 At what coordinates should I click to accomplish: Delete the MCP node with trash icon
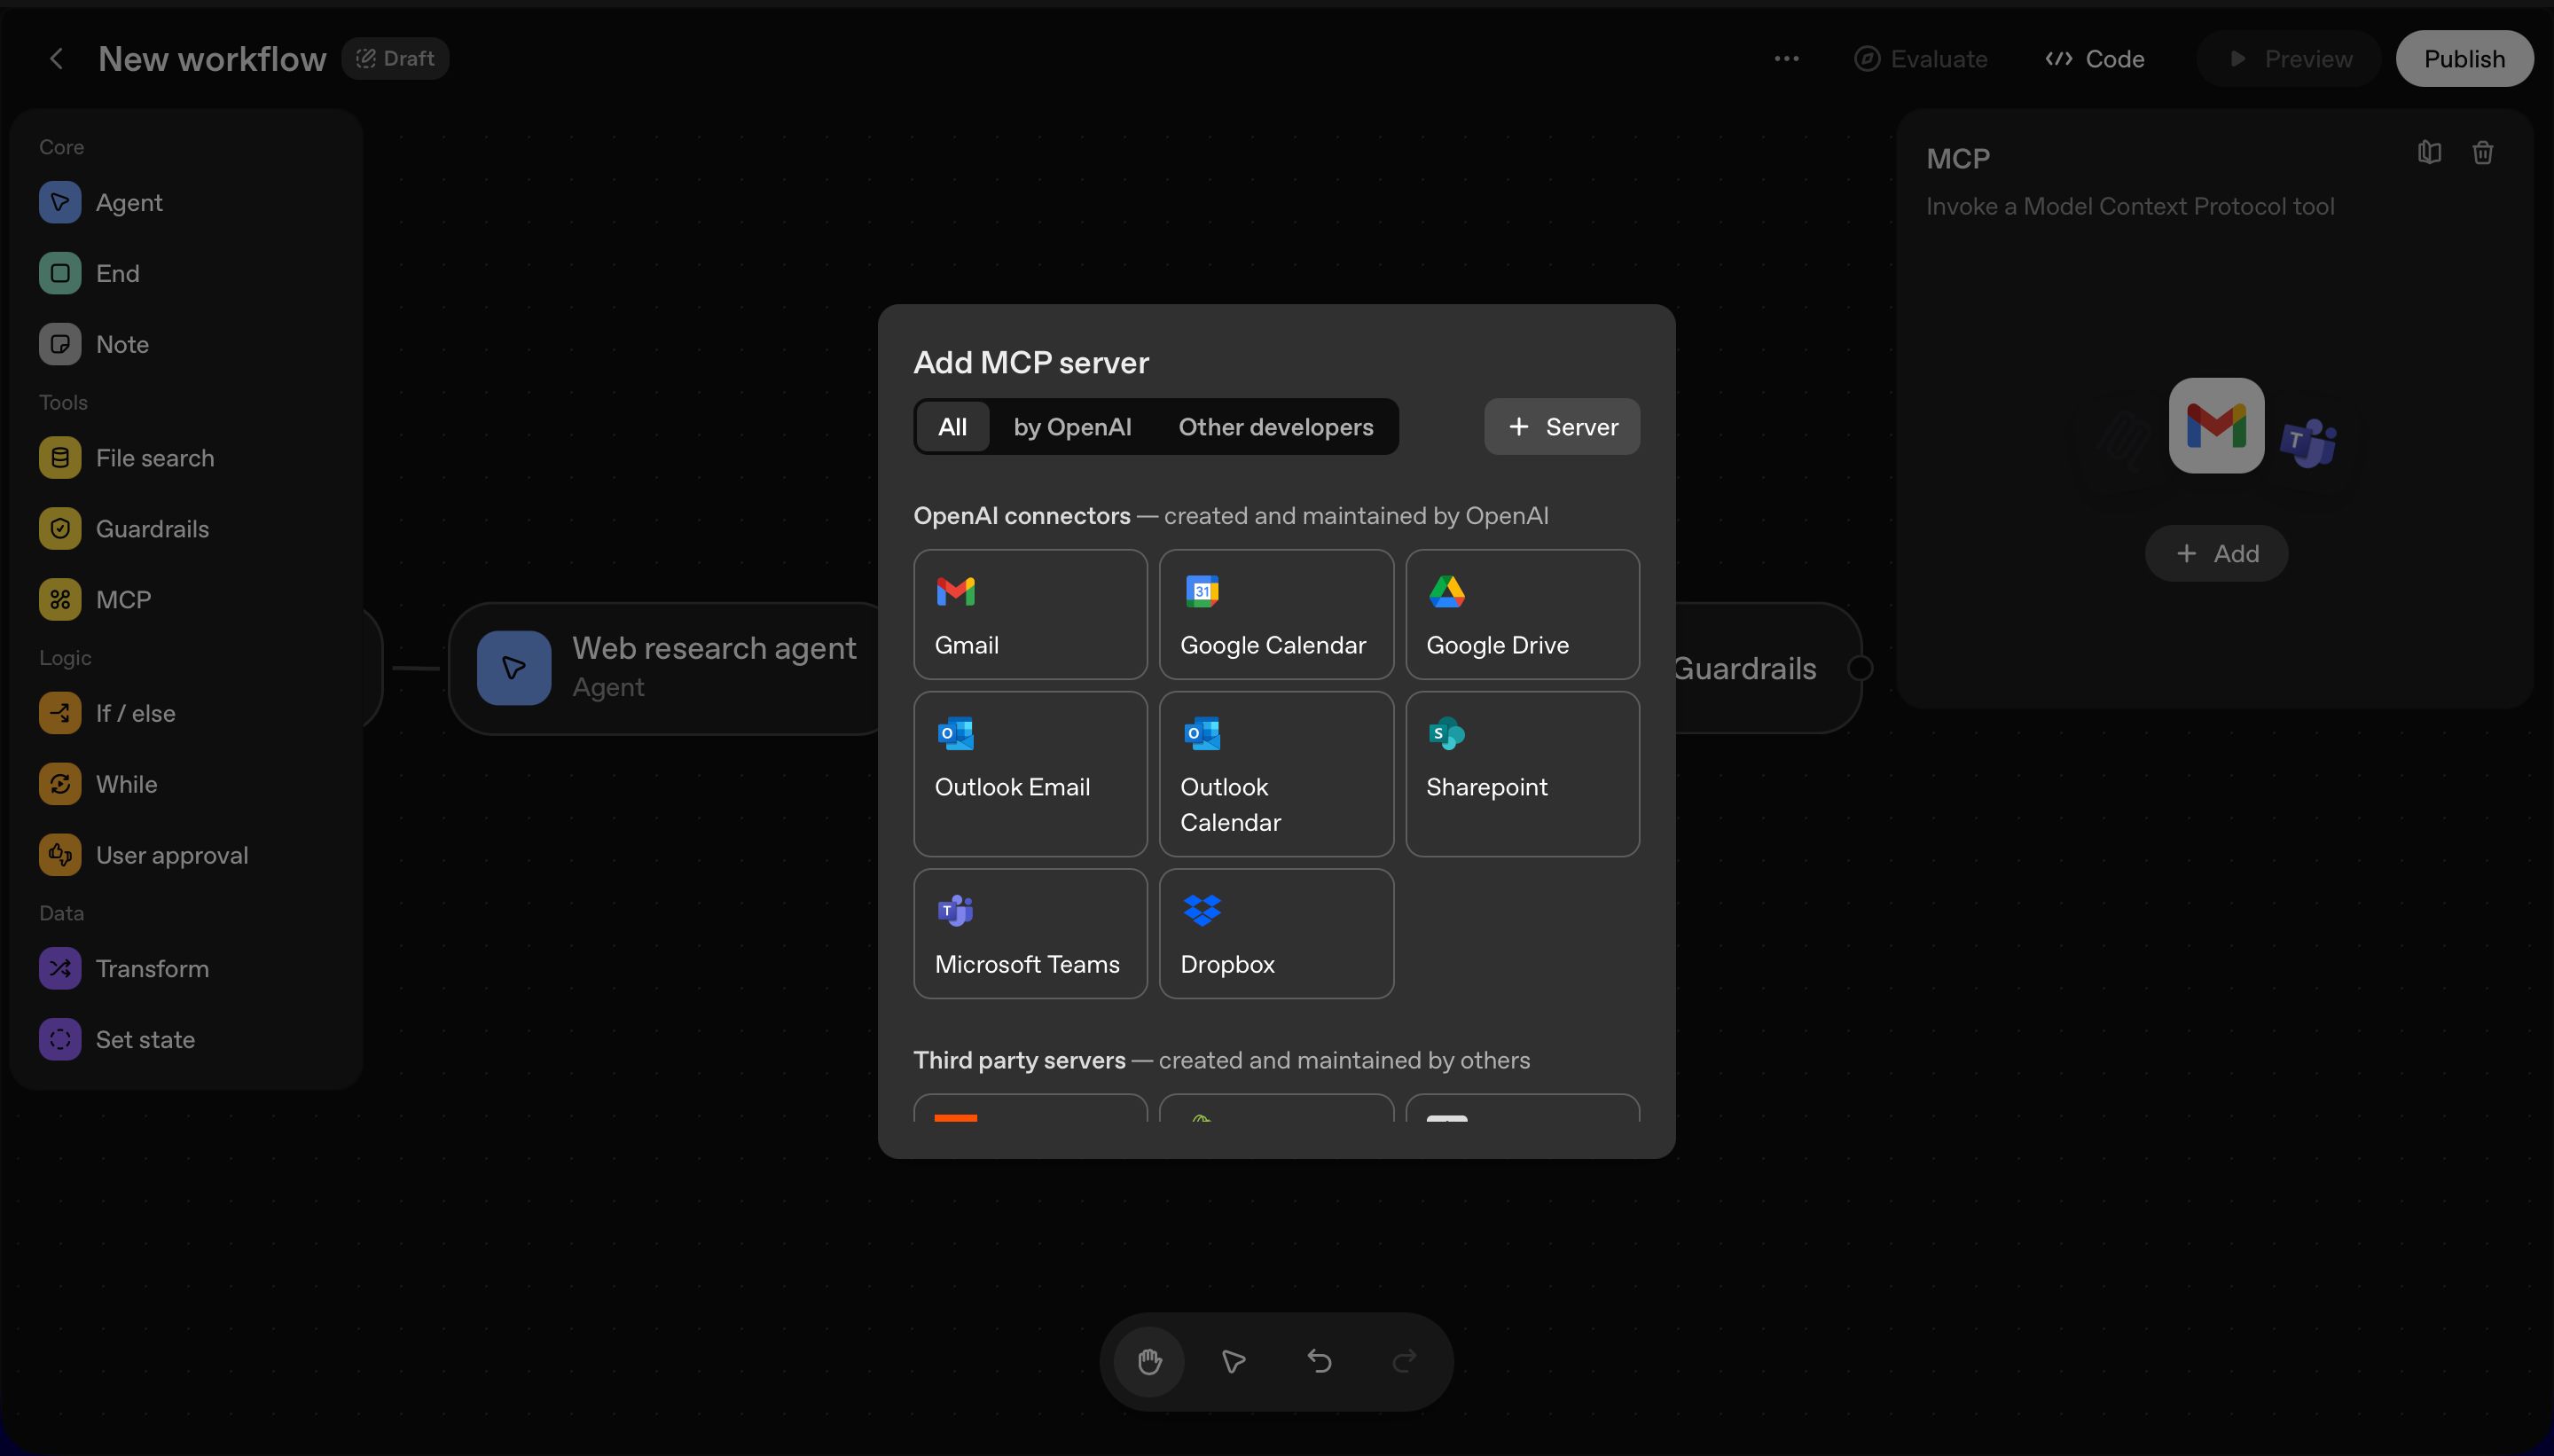click(2482, 153)
